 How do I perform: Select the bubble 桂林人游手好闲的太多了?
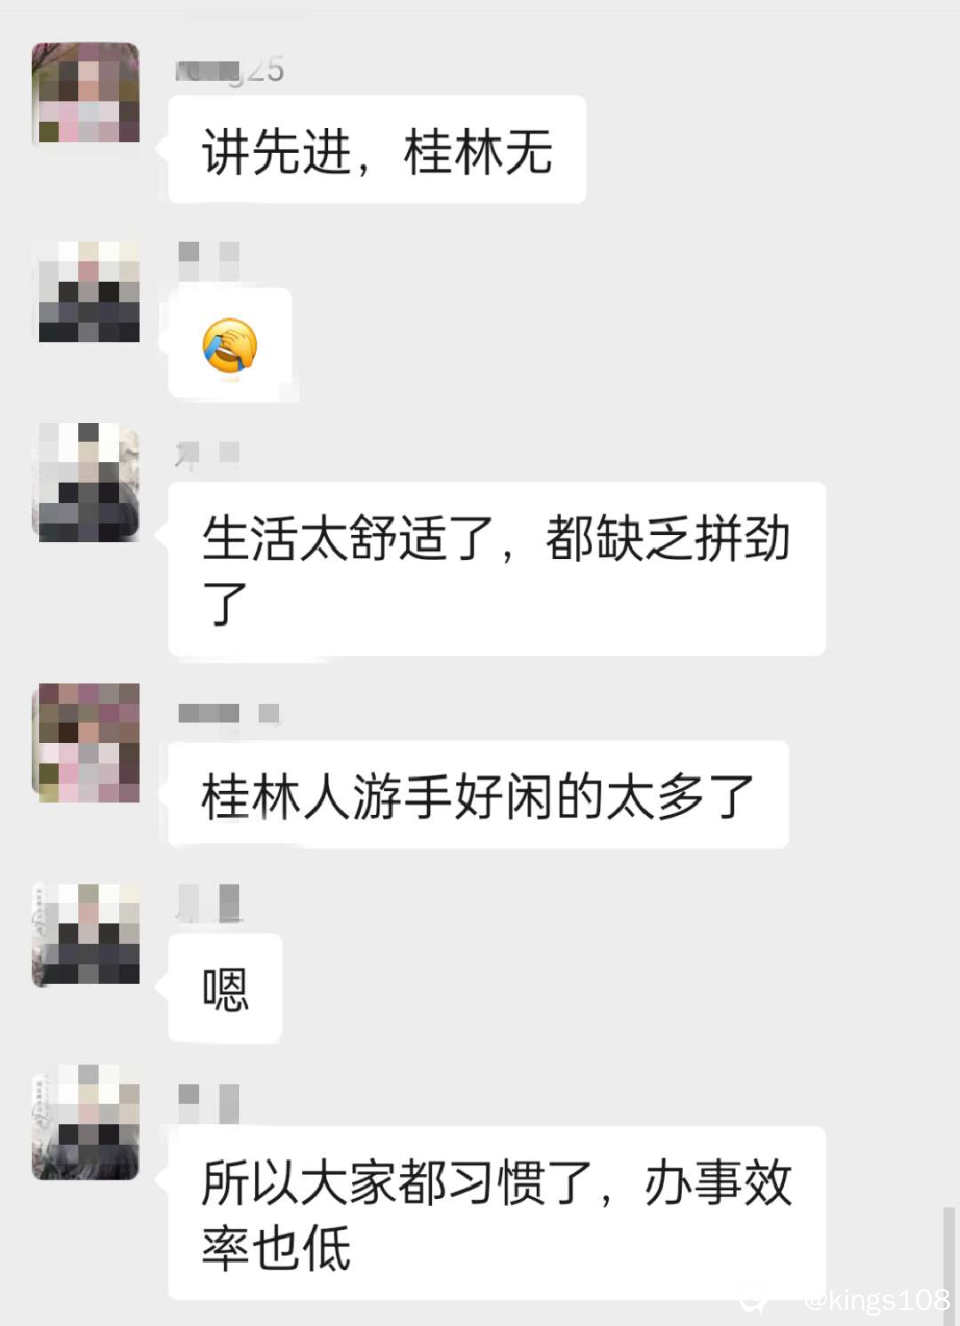[478, 795]
